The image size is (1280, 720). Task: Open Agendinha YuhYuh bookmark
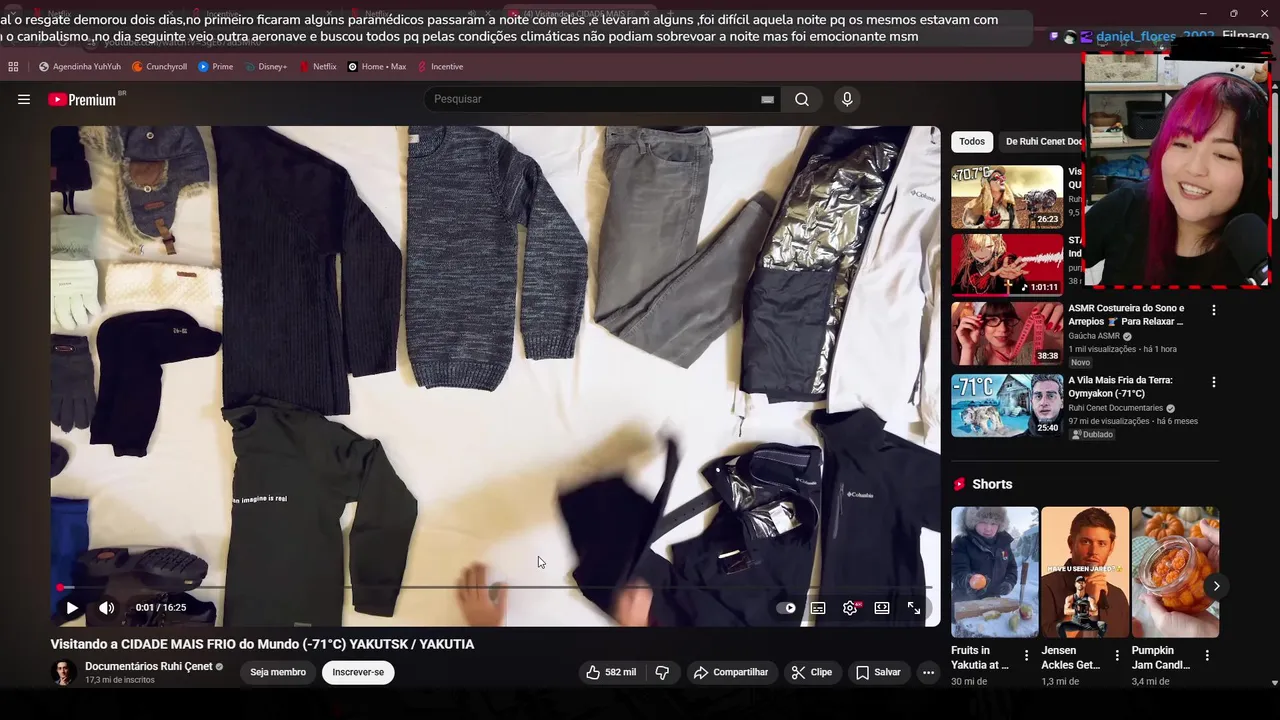point(79,67)
